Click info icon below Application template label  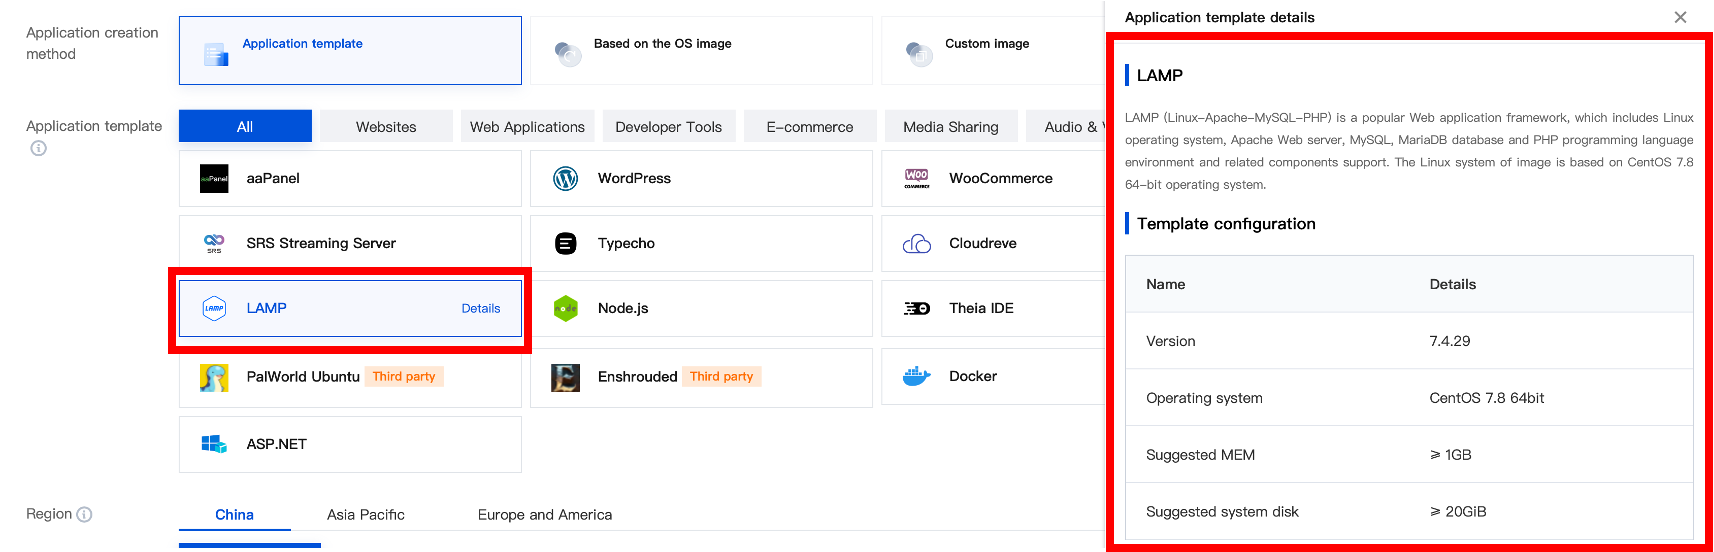(x=38, y=148)
